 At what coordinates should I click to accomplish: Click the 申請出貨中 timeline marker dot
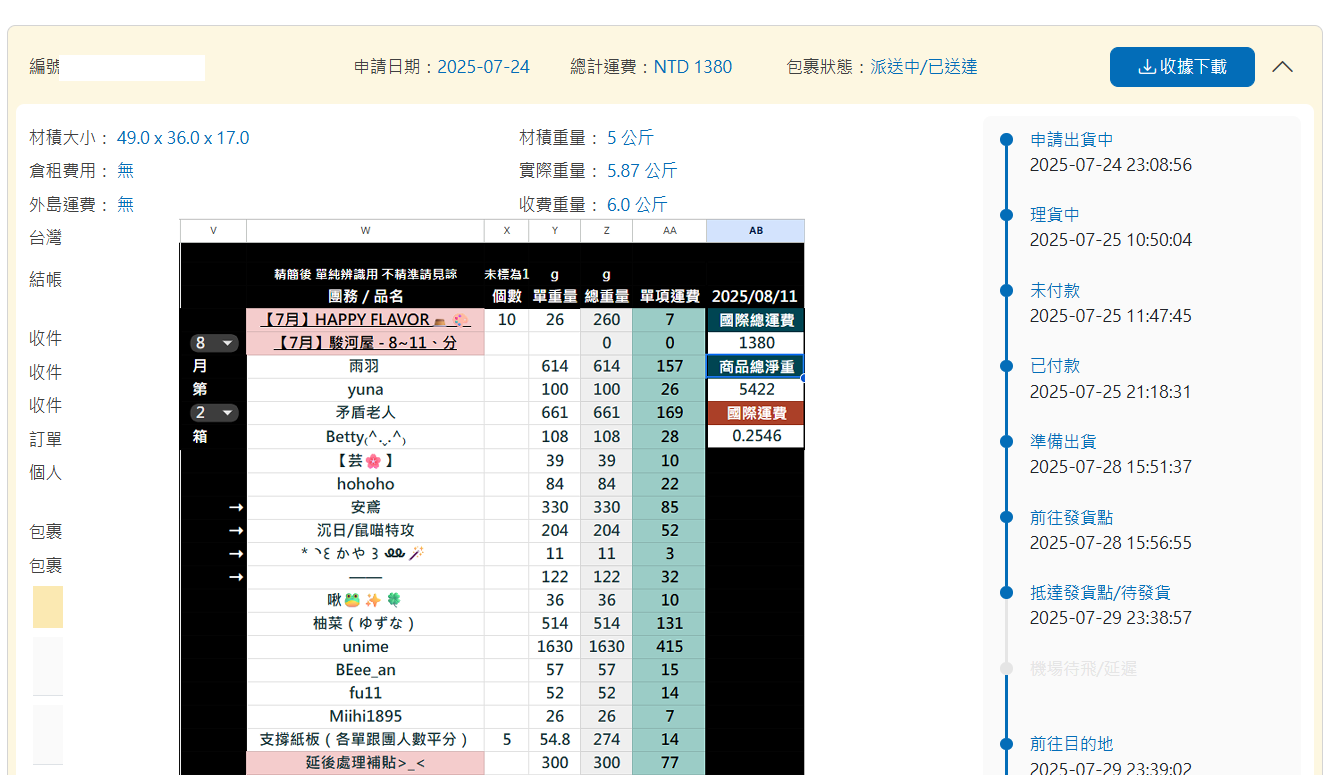(1006, 140)
